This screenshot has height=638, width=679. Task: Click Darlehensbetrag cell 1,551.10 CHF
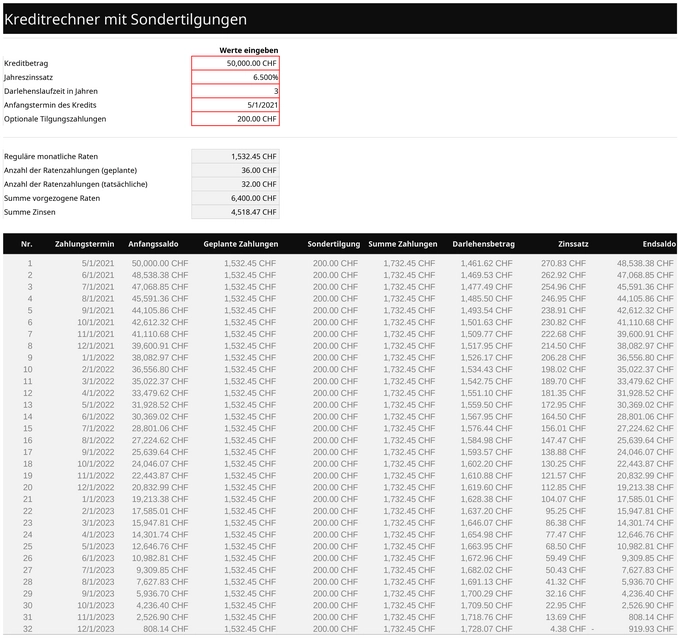pos(486,393)
